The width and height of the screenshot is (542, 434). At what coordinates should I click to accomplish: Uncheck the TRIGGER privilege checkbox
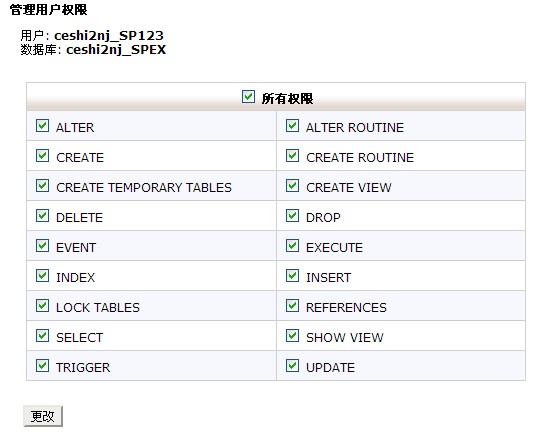click(43, 366)
